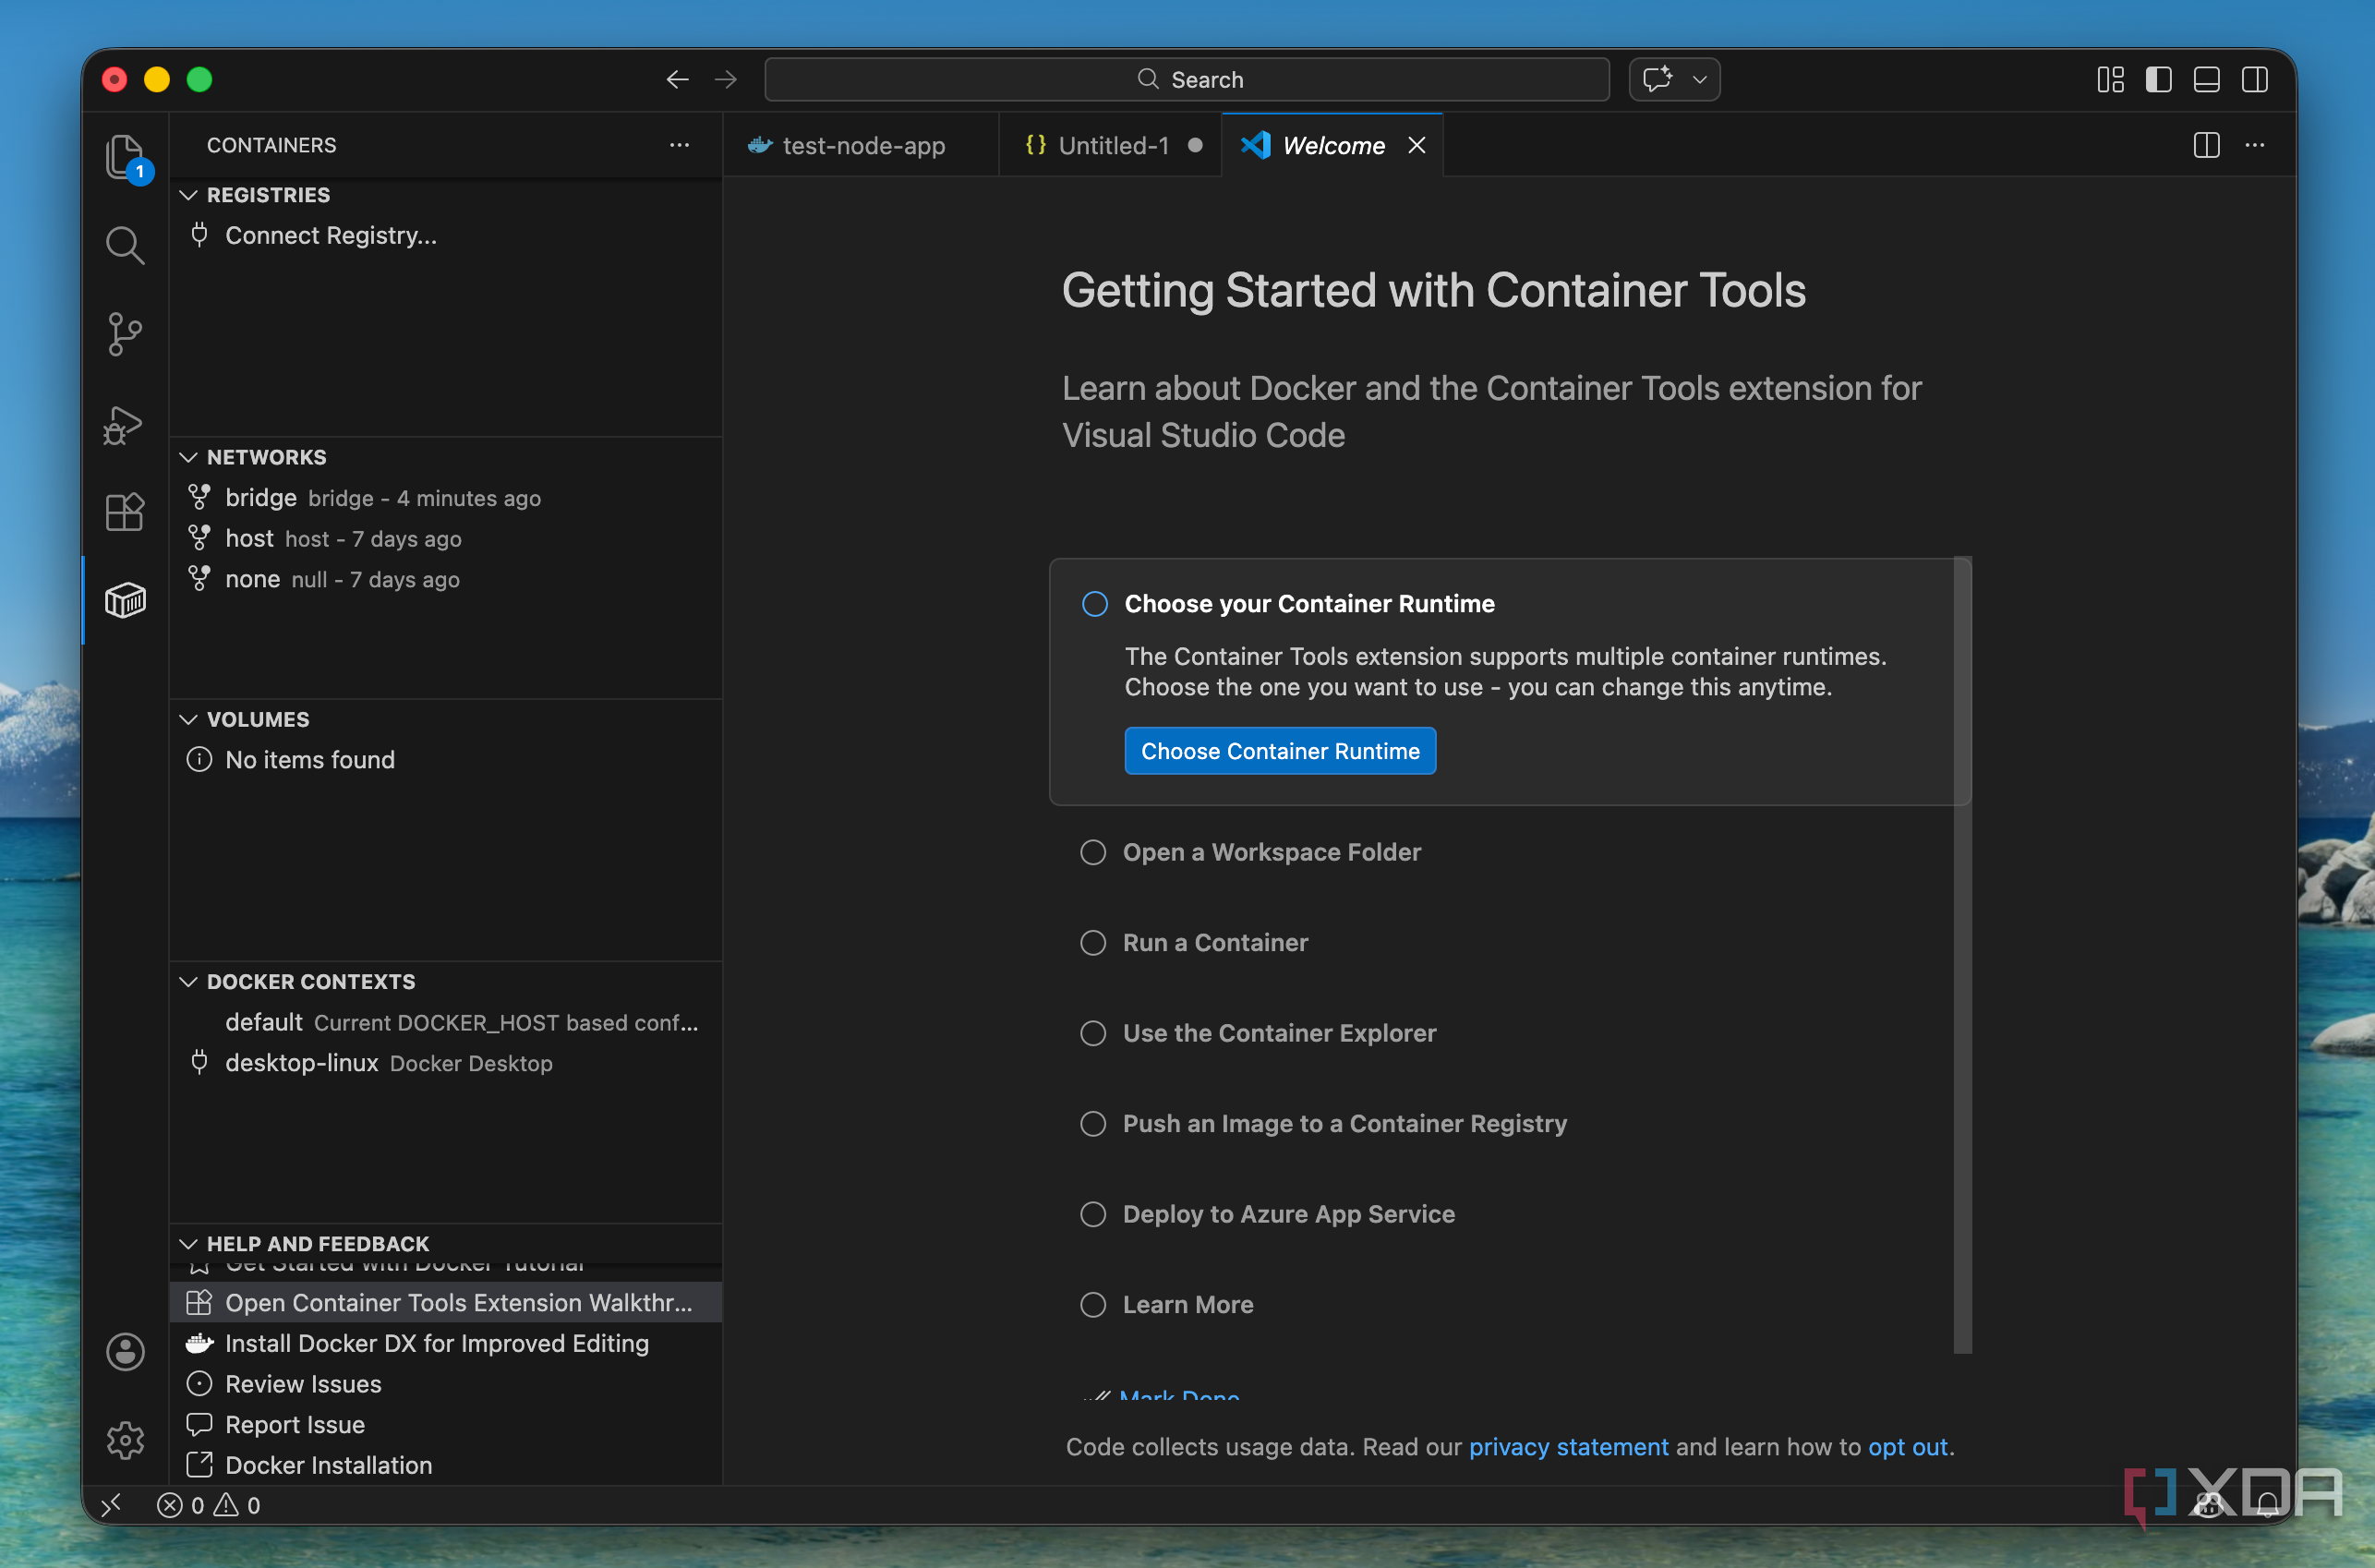The height and width of the screenshot is (1568, 2375).
Task: Switch to the Untitled-1 tab
Action: pyautogui.click(x=1110, y=146)
